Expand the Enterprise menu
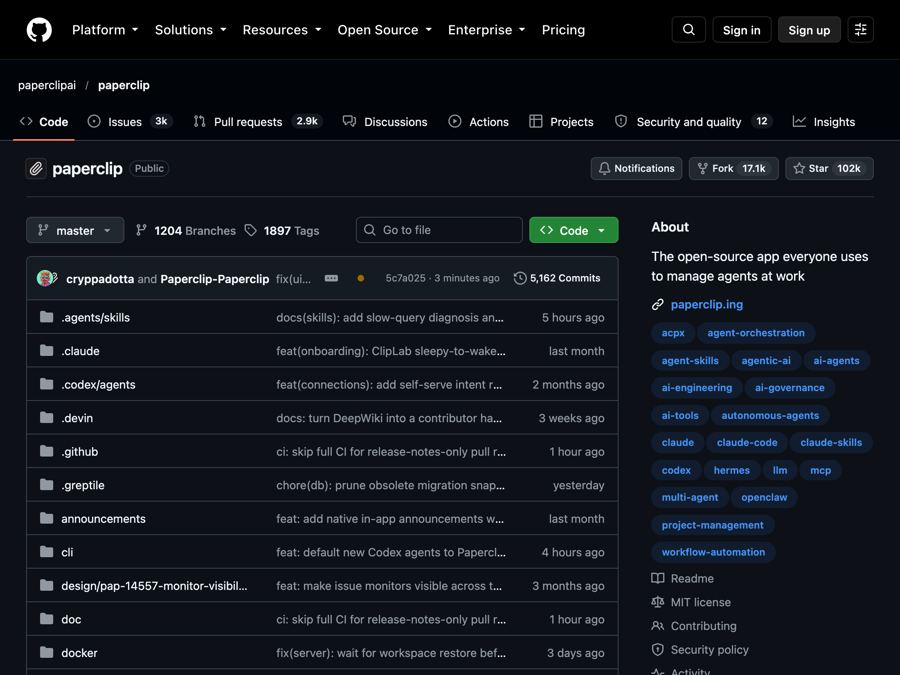Viewport: 900px width, 675px height. [487, 30]
